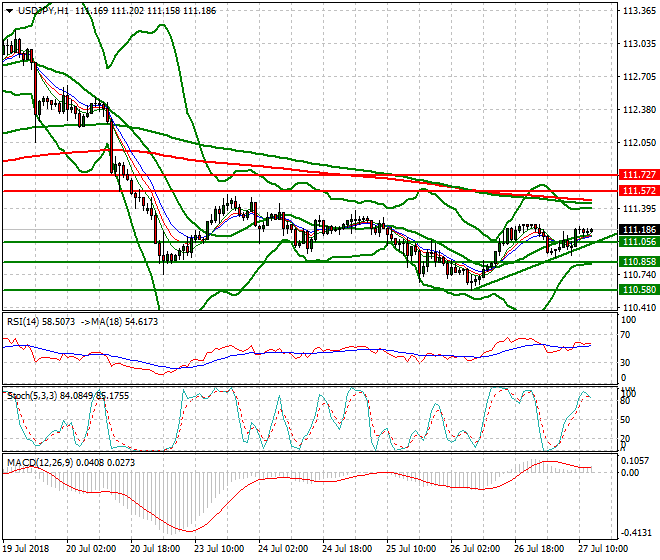
Task: Click the RSI scale value 100
Action: click(630, 320)
